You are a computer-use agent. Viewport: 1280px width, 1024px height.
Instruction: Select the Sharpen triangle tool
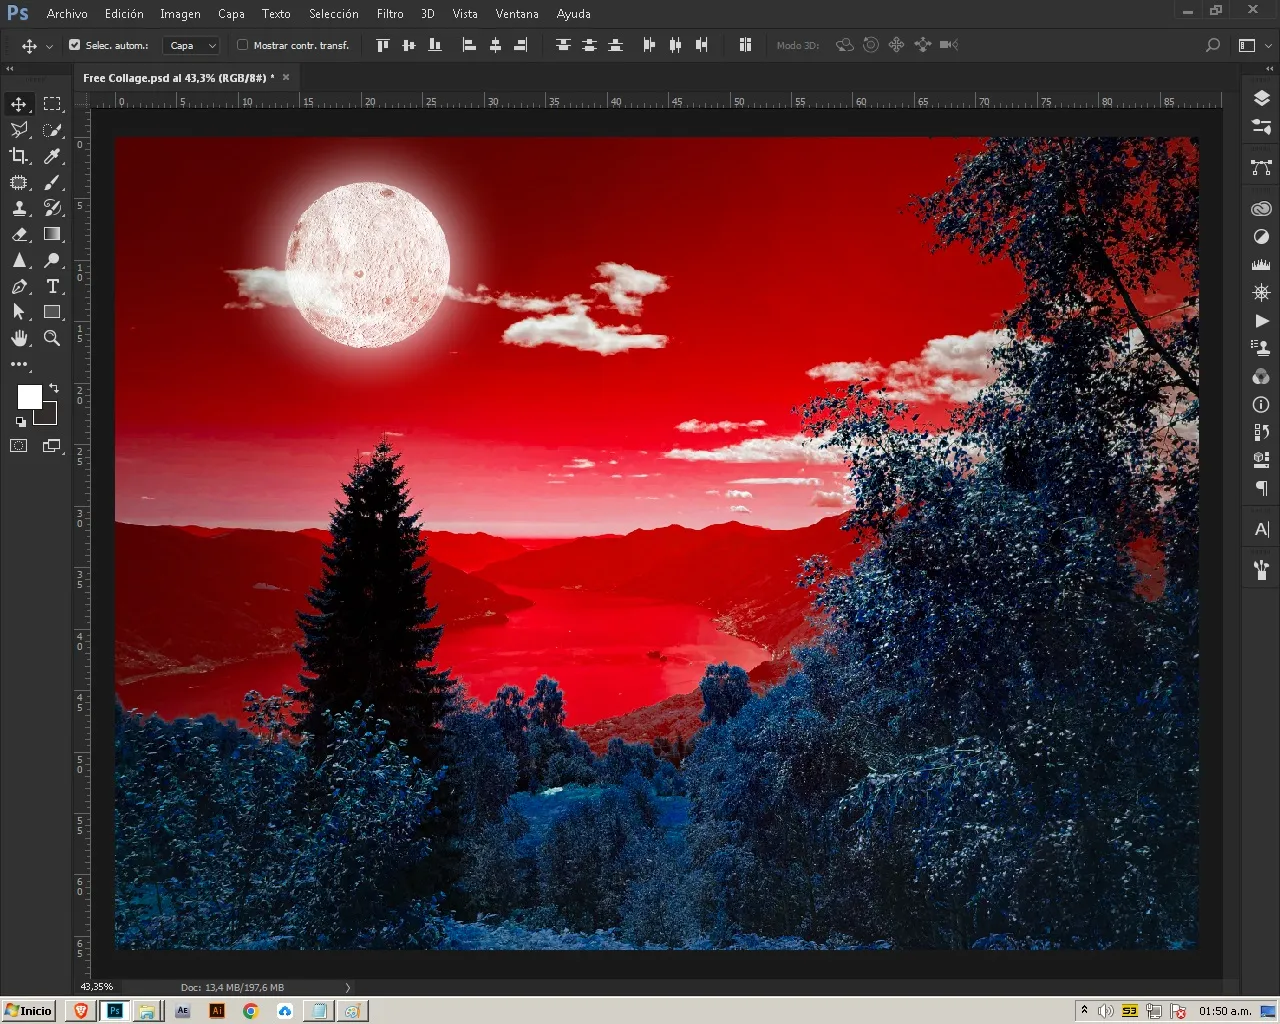point(19,260)
